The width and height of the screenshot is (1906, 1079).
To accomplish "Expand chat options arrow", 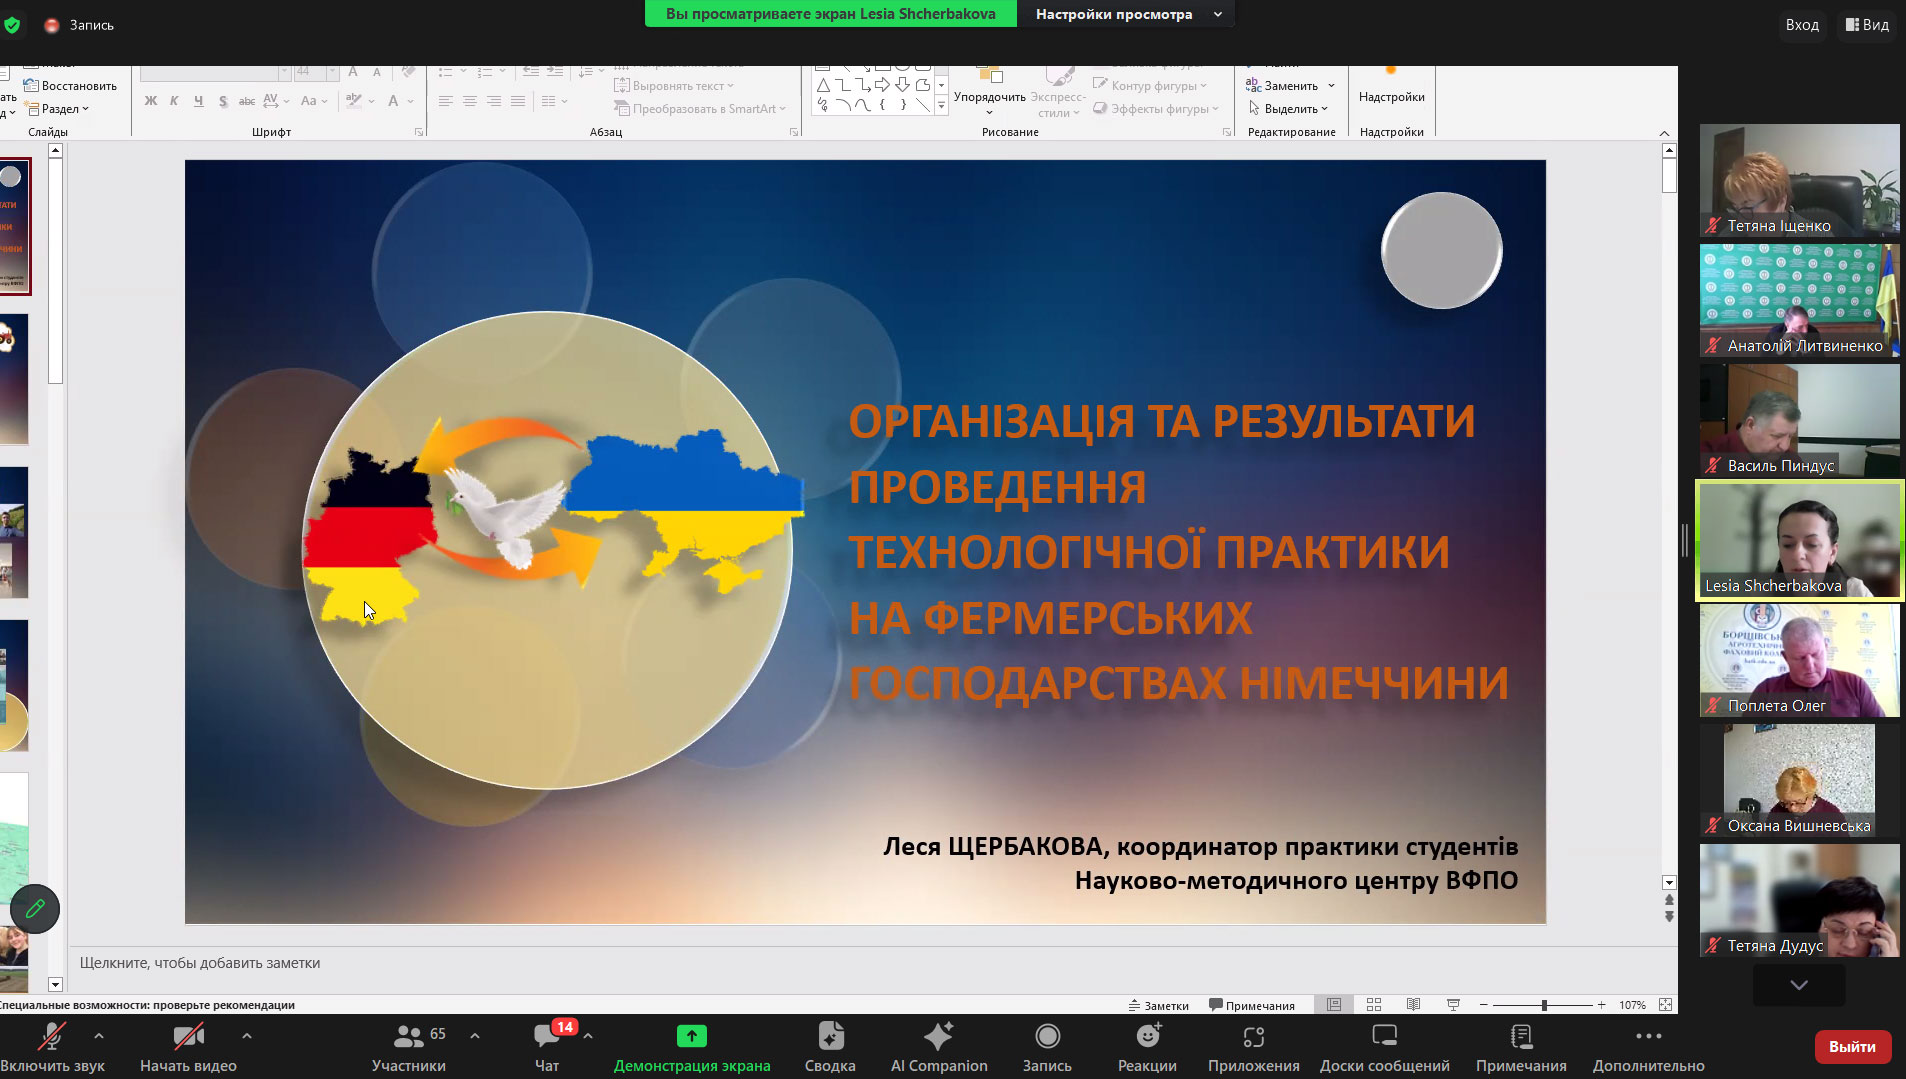I will [588, 1036].
